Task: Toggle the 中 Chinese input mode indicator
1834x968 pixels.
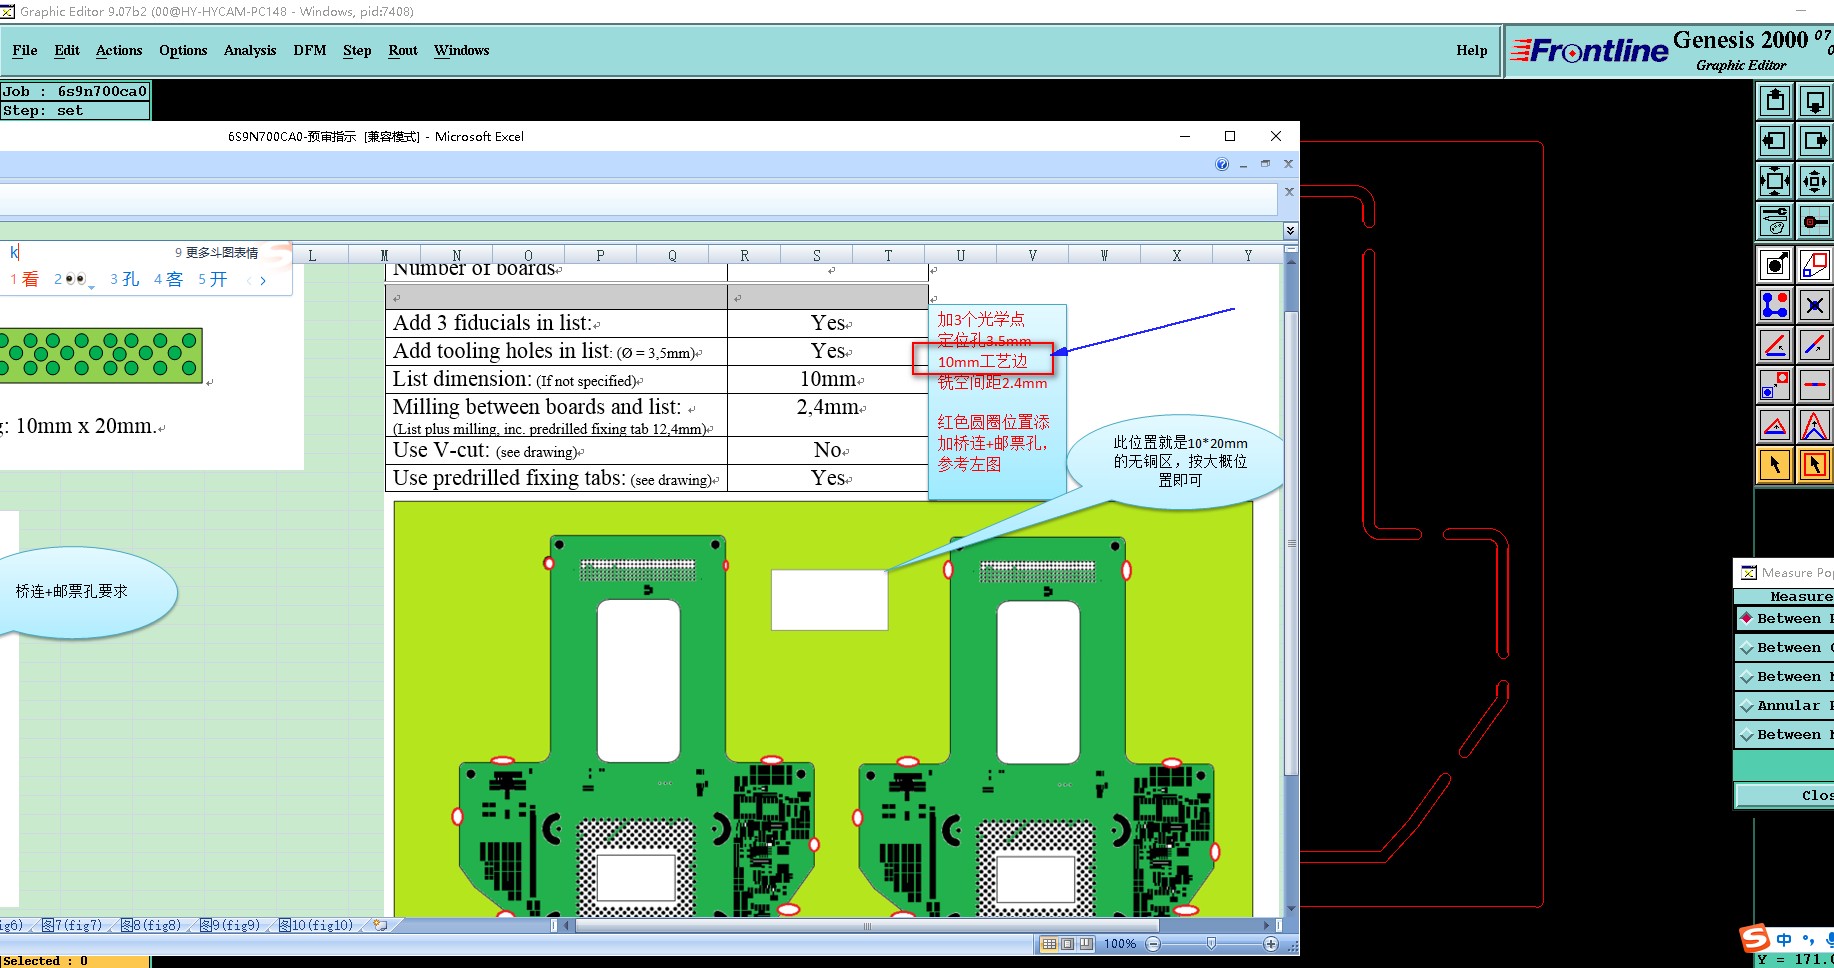Action: pos(1785,939)
